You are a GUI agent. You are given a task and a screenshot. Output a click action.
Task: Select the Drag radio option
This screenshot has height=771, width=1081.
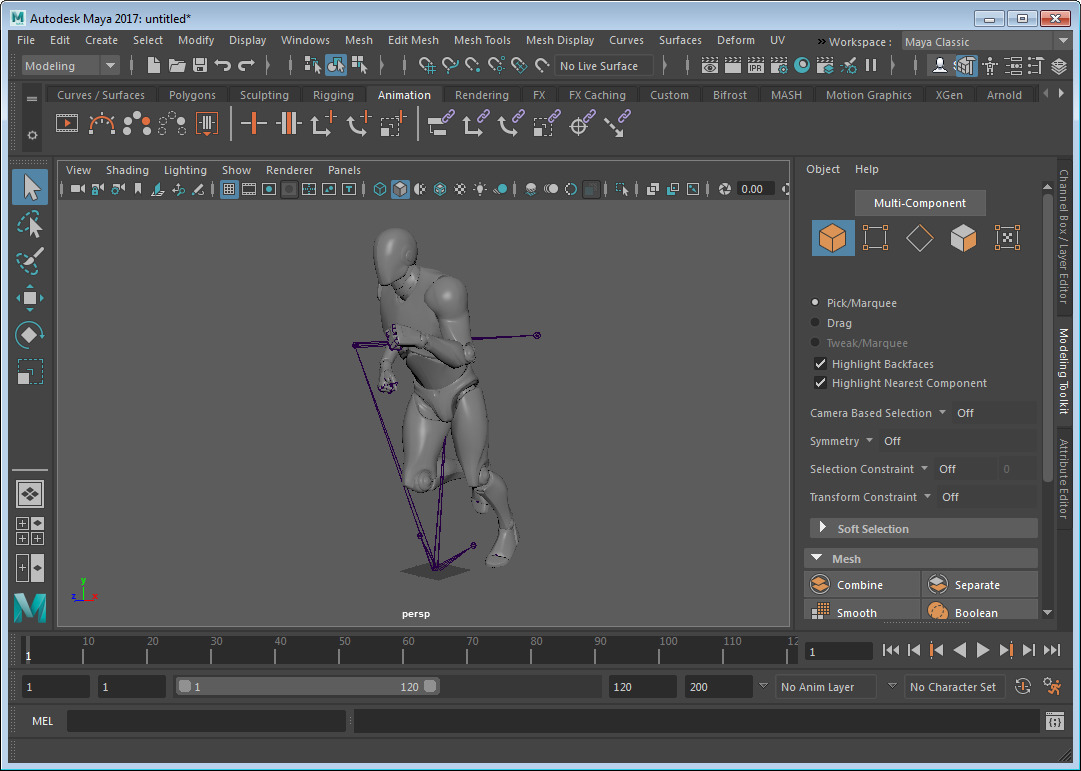pyautogui.click(x=816, y=323)
